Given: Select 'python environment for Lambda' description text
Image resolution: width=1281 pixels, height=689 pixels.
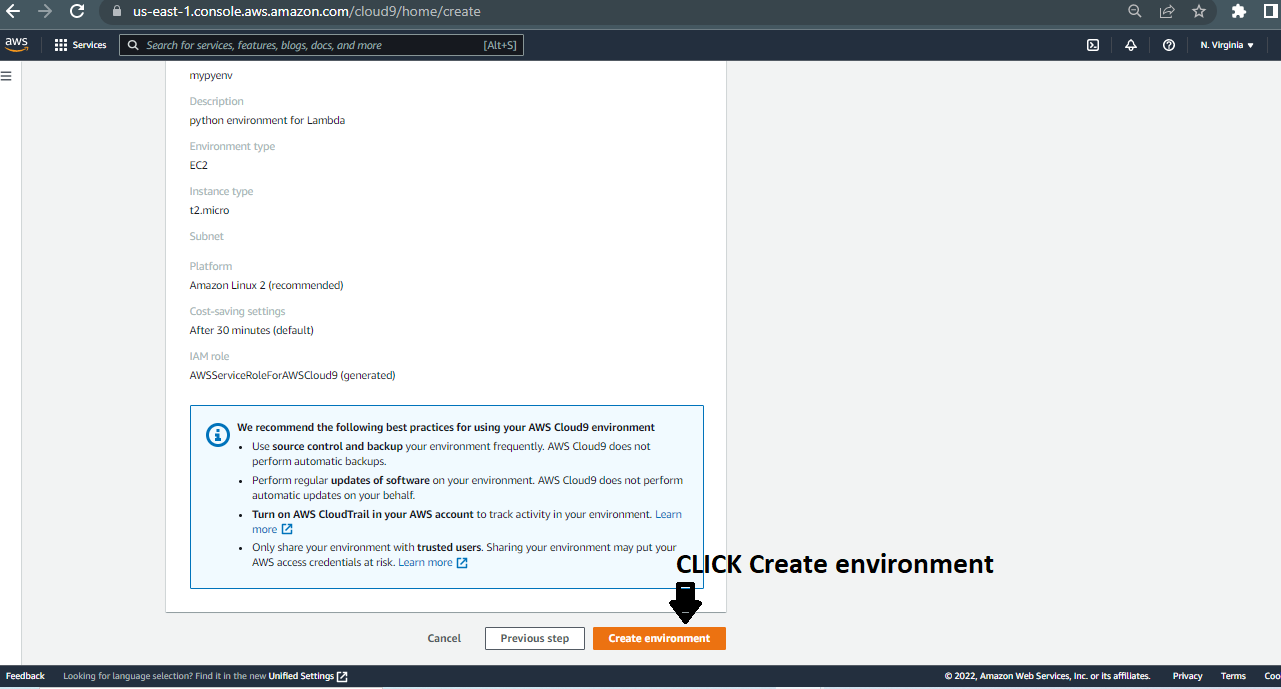Looking at the screenshot, I should (267, 120).
